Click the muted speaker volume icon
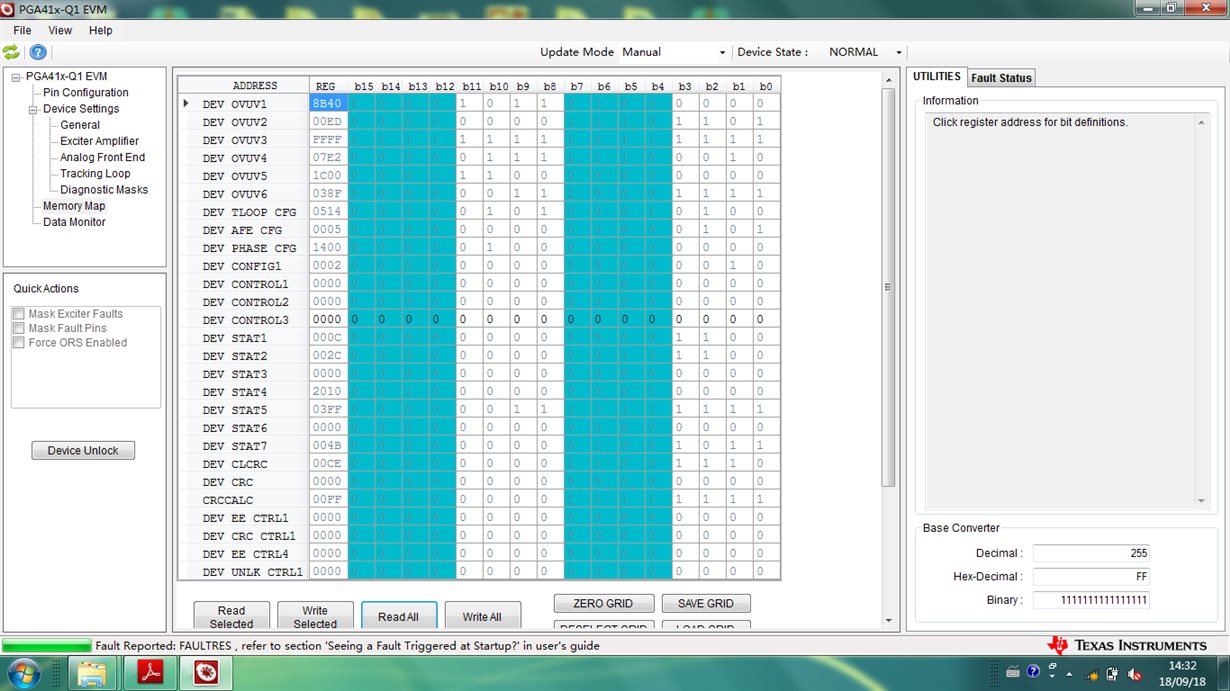The height and width of the screenshot is (691, 1230). point(1132,673)
